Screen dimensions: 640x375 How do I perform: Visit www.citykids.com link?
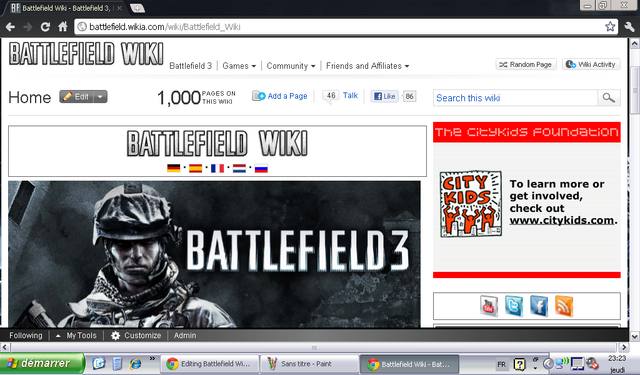(561, 220)
